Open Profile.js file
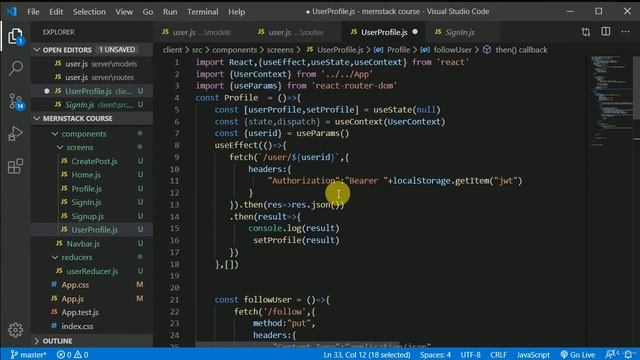 (92, 189)
